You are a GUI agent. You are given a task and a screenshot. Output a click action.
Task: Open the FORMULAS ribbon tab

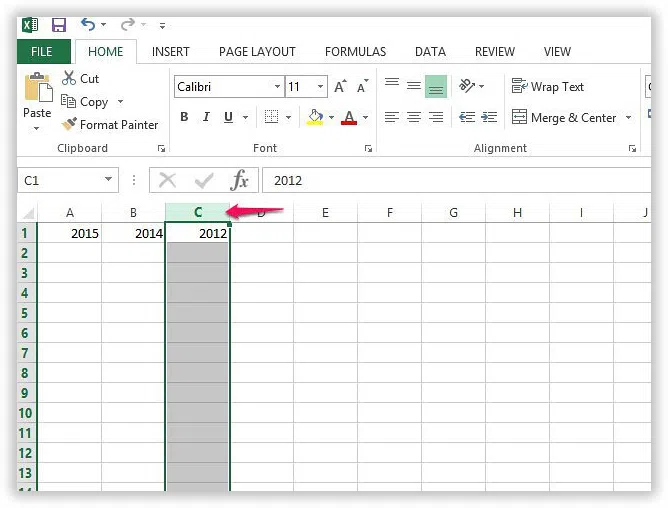(x=355, y=52)
